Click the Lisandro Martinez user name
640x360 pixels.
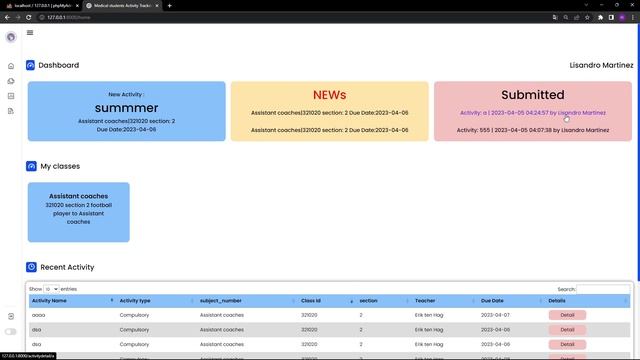pyautogui.click(x=601, y=65)
